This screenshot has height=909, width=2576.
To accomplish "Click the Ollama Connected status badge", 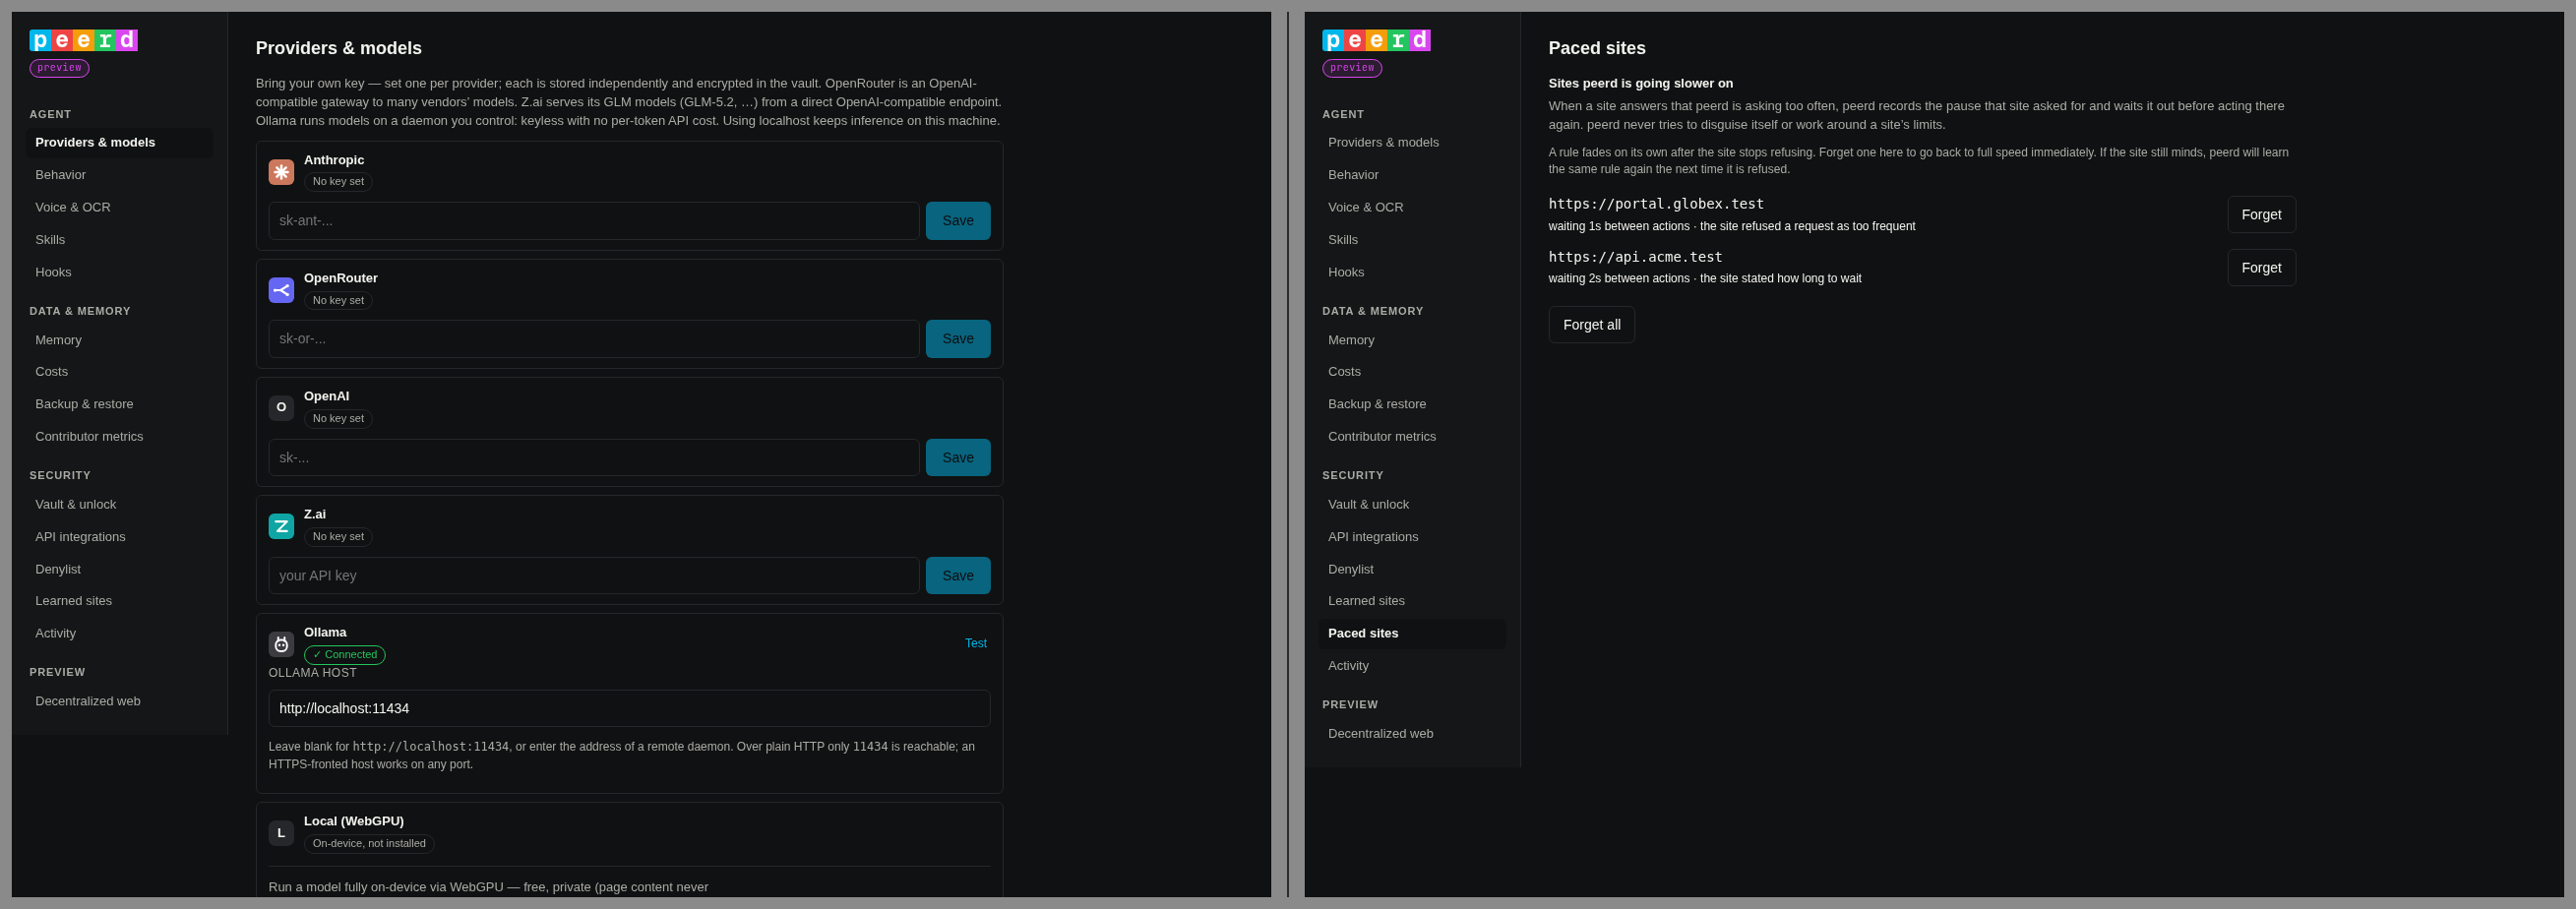I will [x=344, y=655].
